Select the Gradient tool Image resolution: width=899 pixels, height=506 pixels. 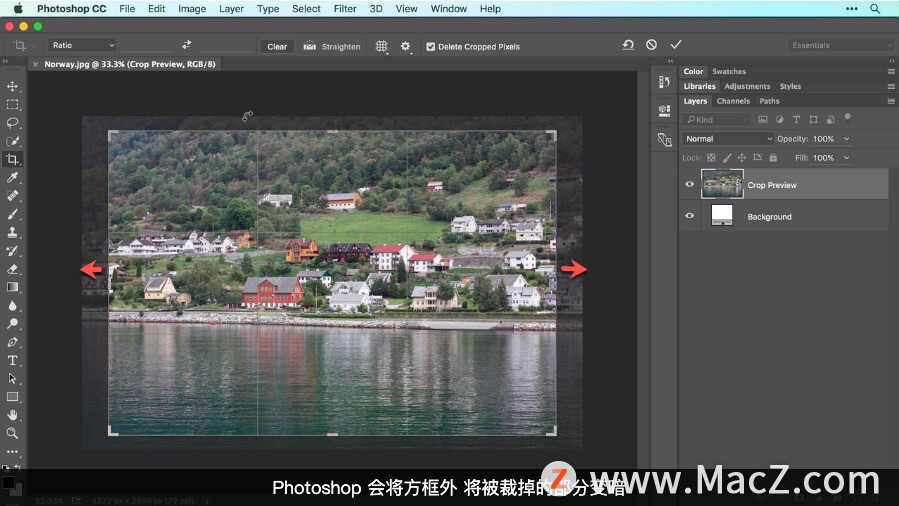[x=12, y=287]
